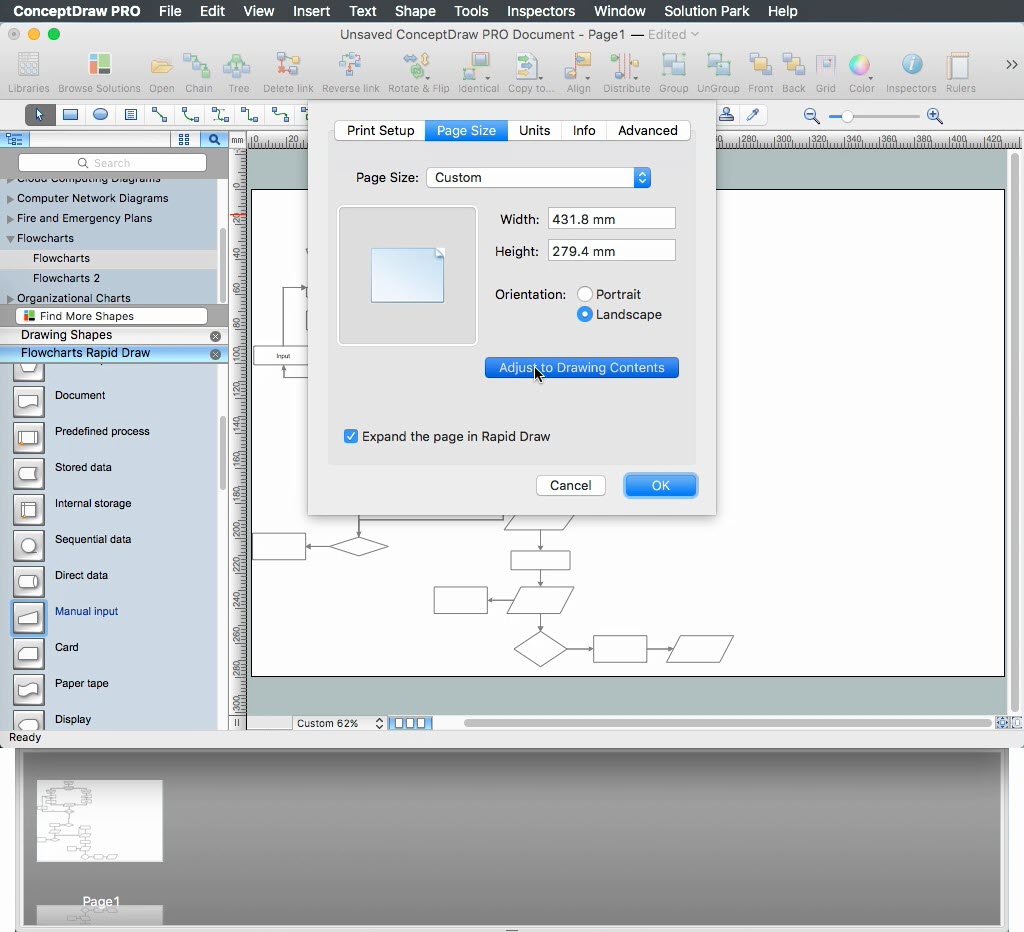Image resolution: width=1024 pixels, height=932 pixels.
Task: Click the Rotate & Flip icon
Action: pos(418,67)
